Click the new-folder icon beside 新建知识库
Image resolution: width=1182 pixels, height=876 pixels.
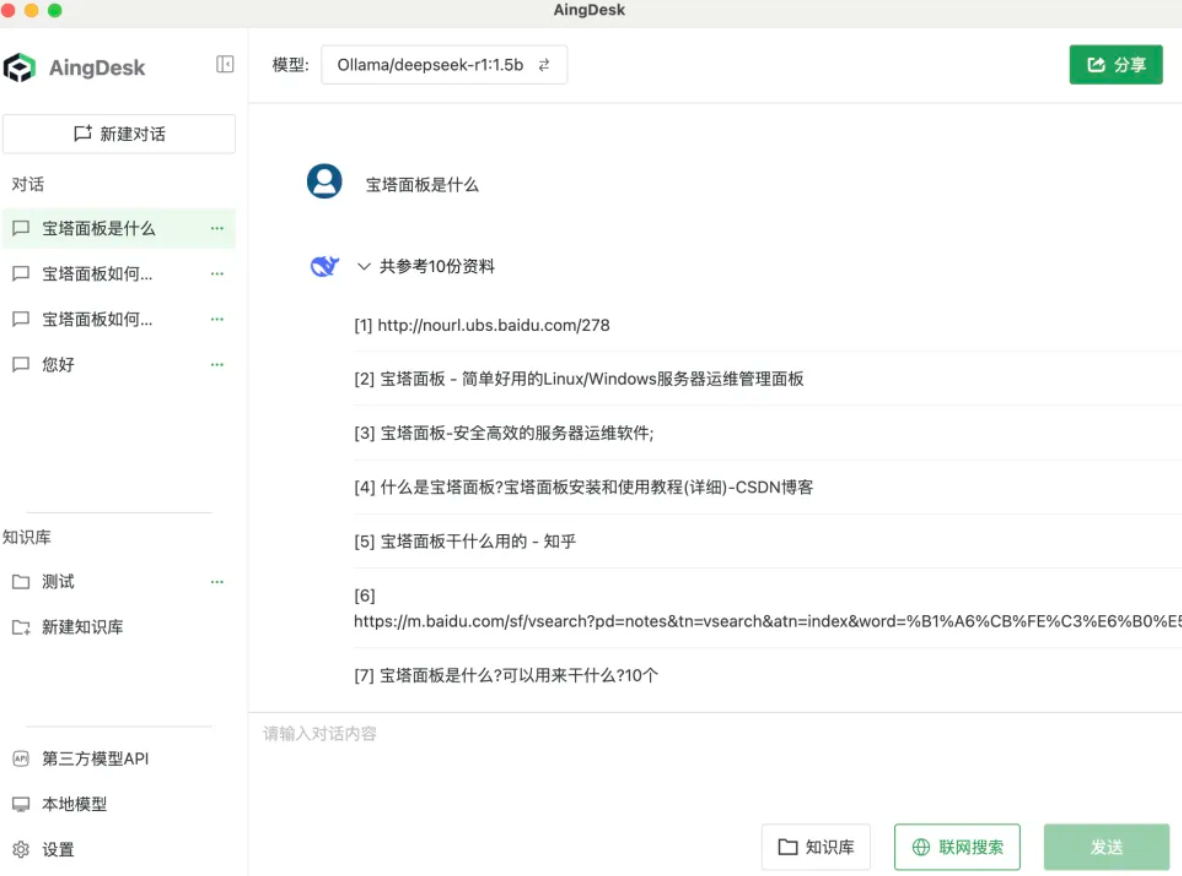coord(21,627)
